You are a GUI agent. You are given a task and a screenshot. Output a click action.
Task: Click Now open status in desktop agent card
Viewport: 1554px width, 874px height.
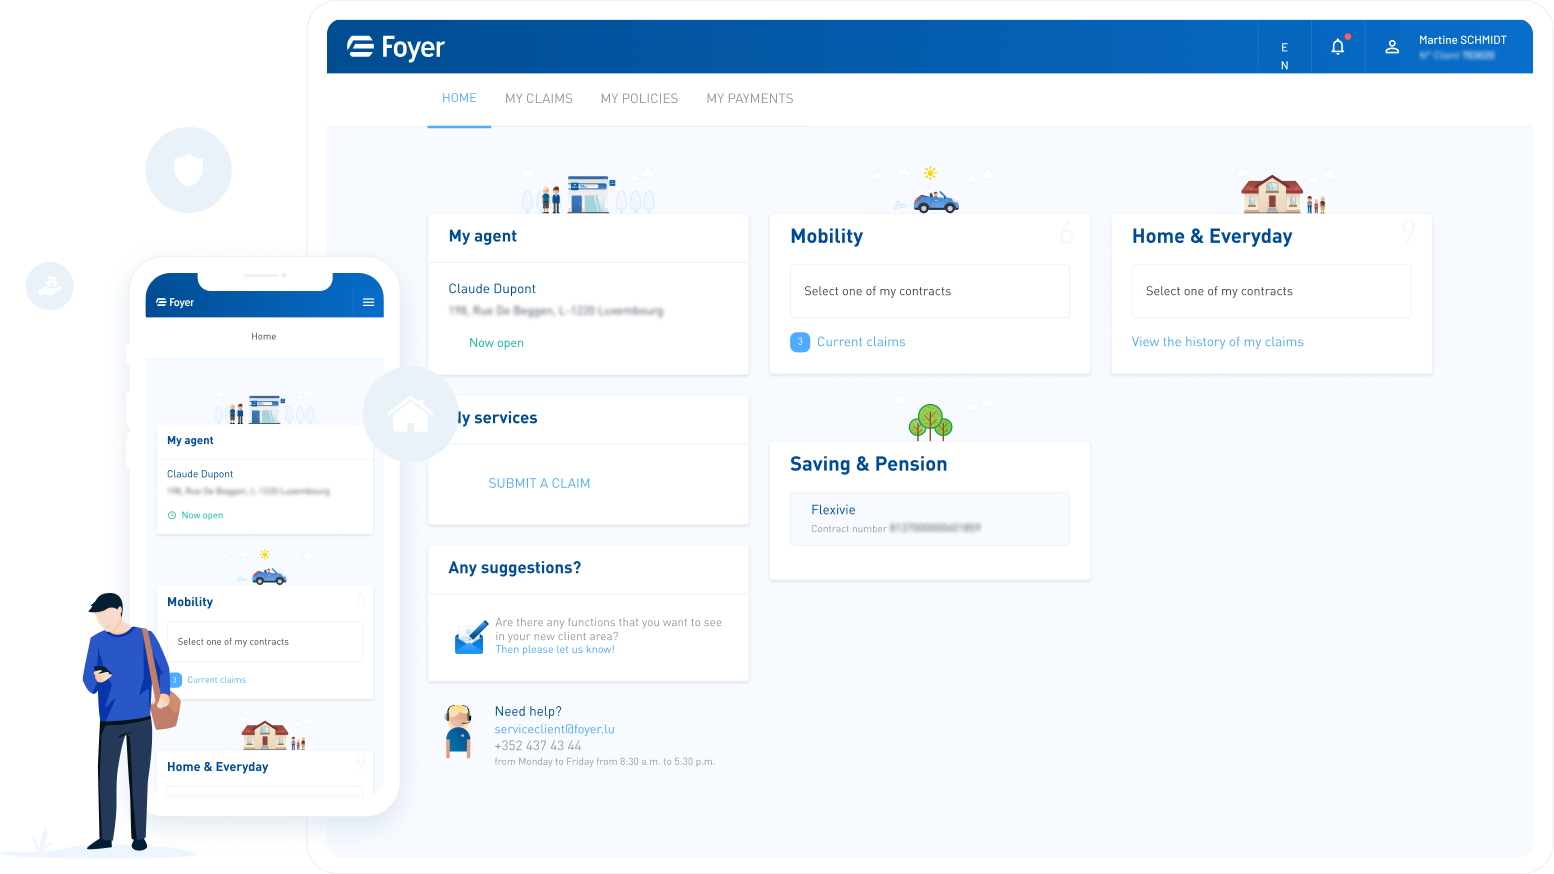point(496,343)
